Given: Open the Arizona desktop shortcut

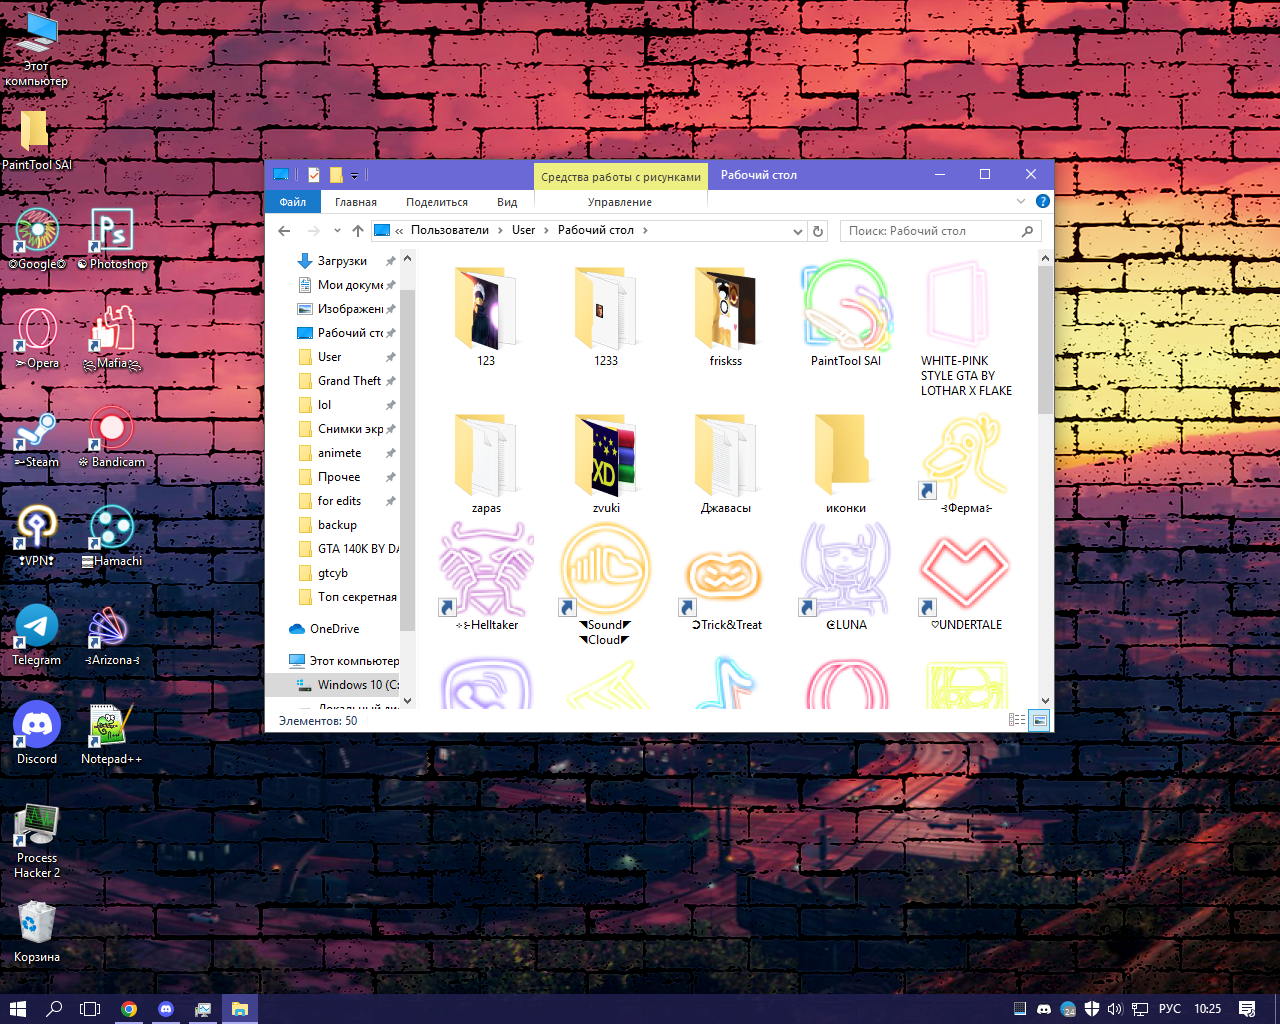Looking at the screenshot, I should 112,635.
